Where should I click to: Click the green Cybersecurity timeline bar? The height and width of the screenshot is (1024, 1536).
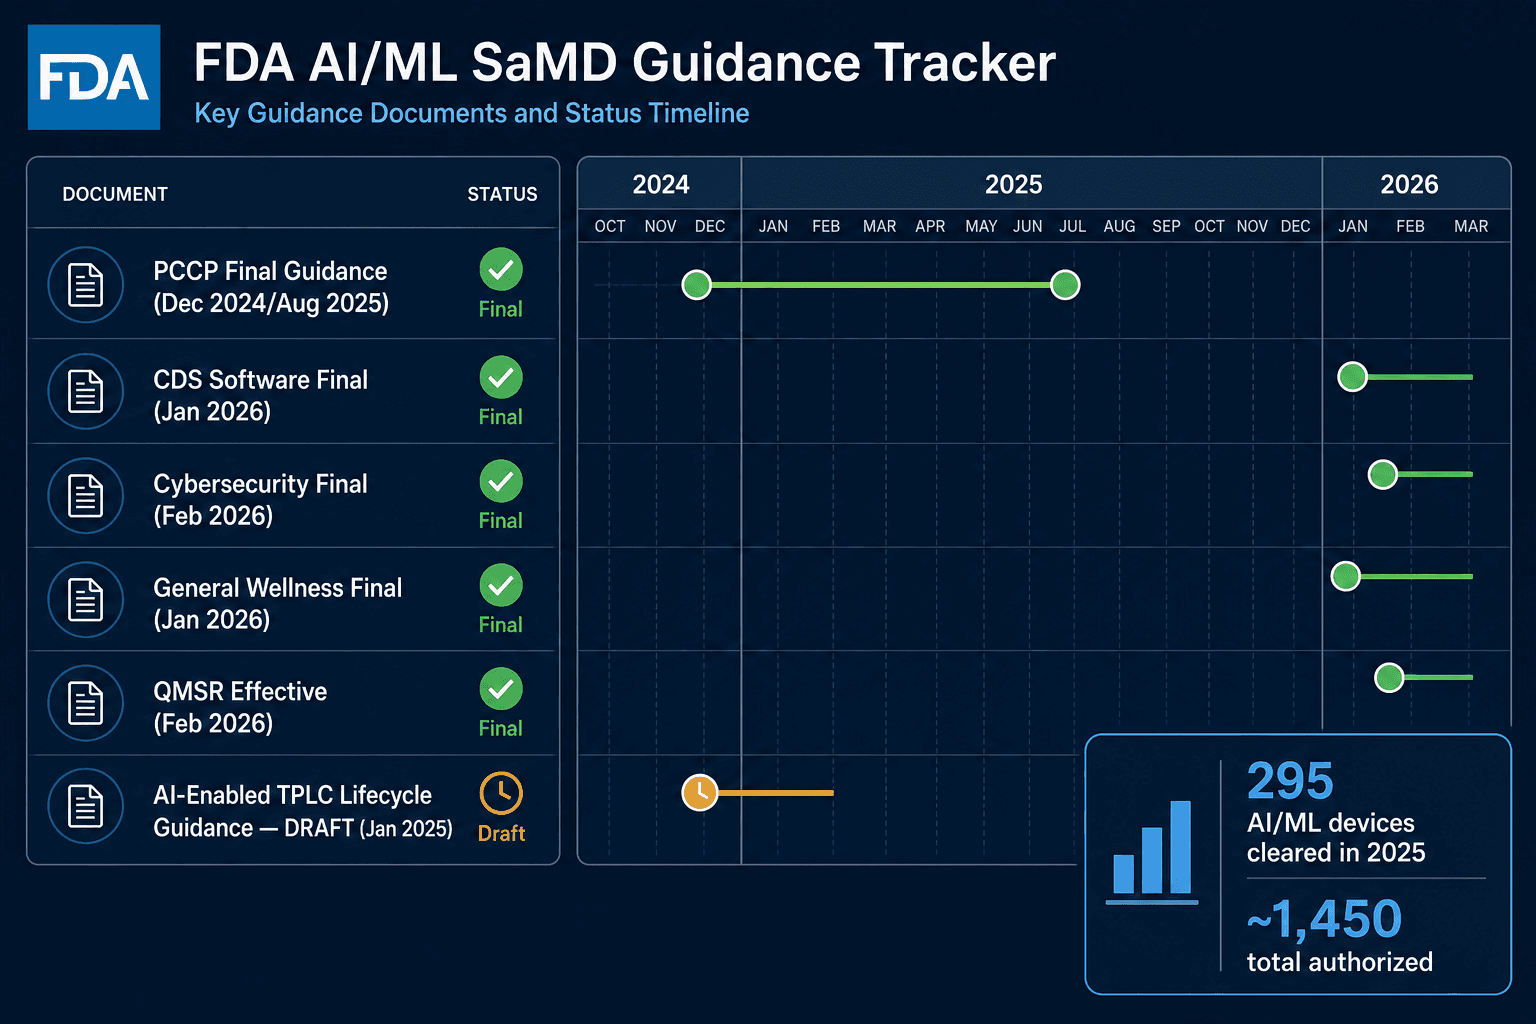(x=1435, y=474)
